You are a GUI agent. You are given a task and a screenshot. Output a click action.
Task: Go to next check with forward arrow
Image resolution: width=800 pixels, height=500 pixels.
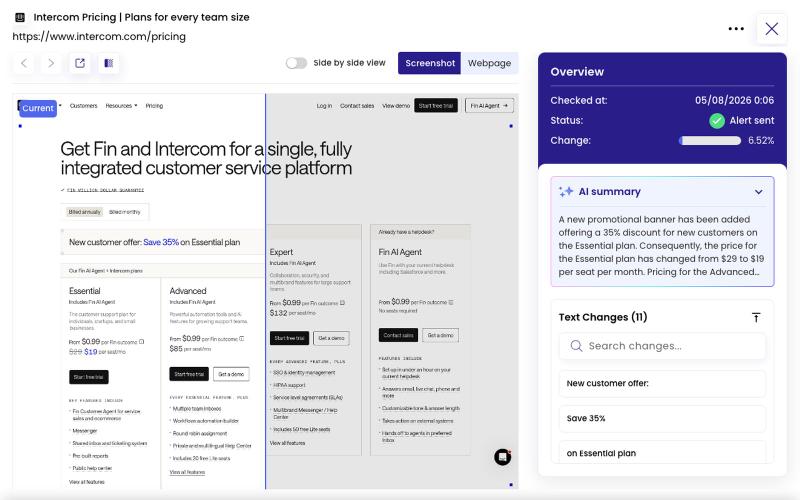click(51, 63)
